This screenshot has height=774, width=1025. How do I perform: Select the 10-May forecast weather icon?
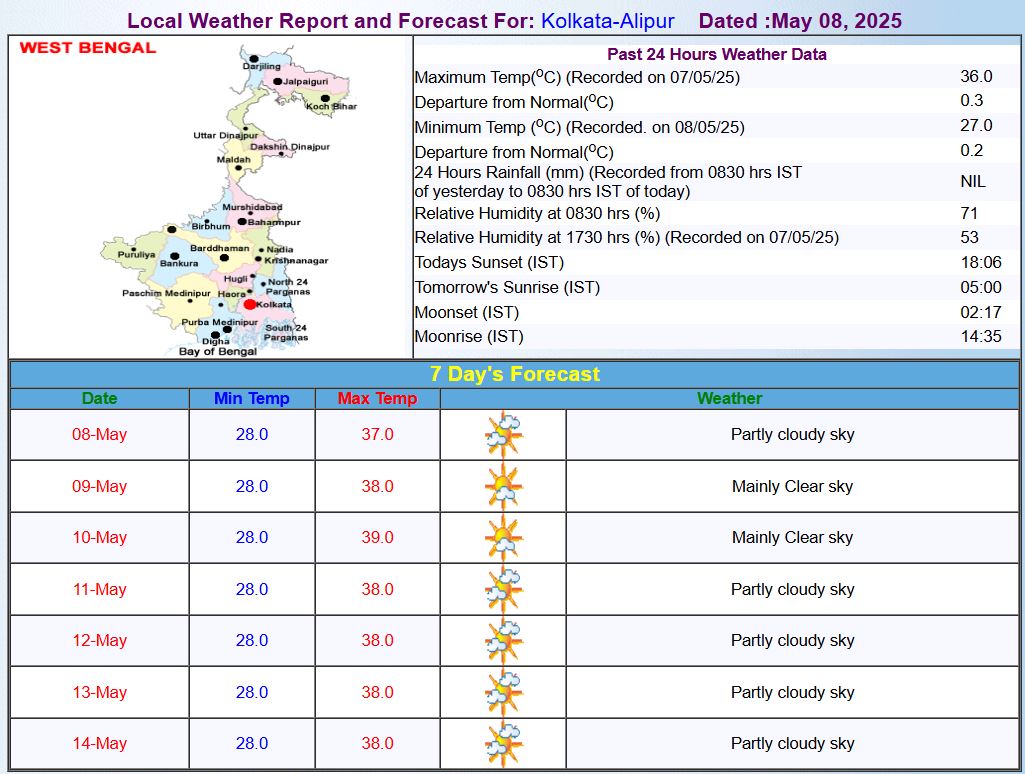tap(502, 537)
